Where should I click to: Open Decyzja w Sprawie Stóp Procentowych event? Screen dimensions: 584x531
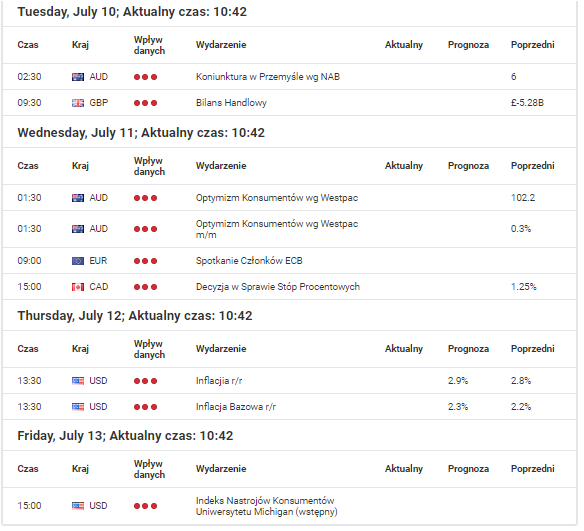coord(278,287)
